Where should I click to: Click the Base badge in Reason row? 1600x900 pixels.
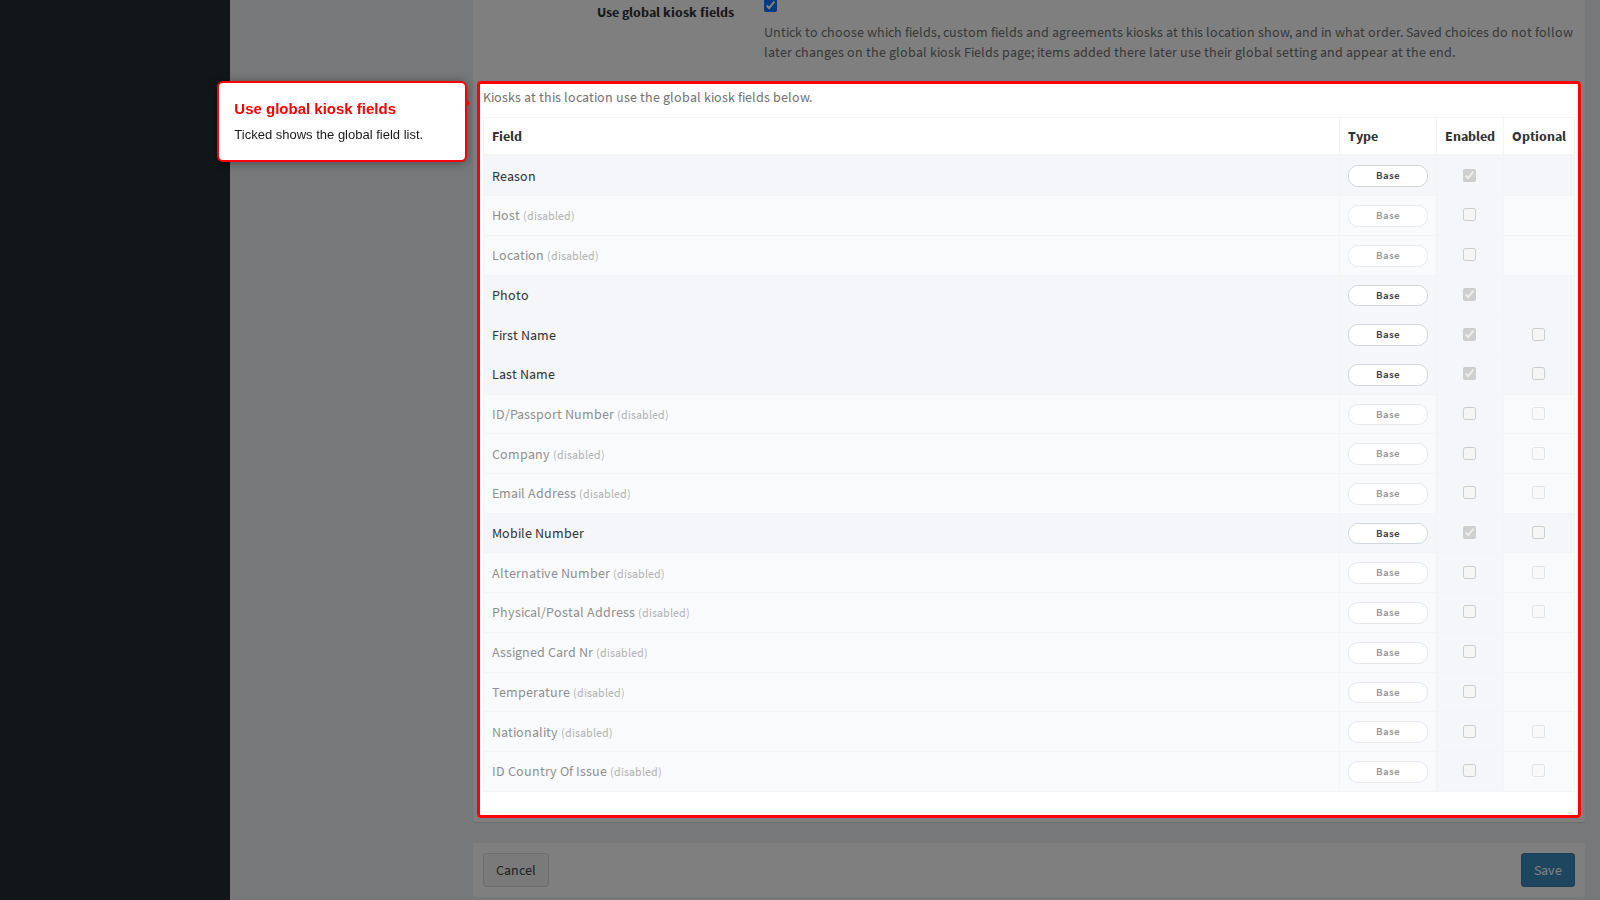(x=1387, y=176)
